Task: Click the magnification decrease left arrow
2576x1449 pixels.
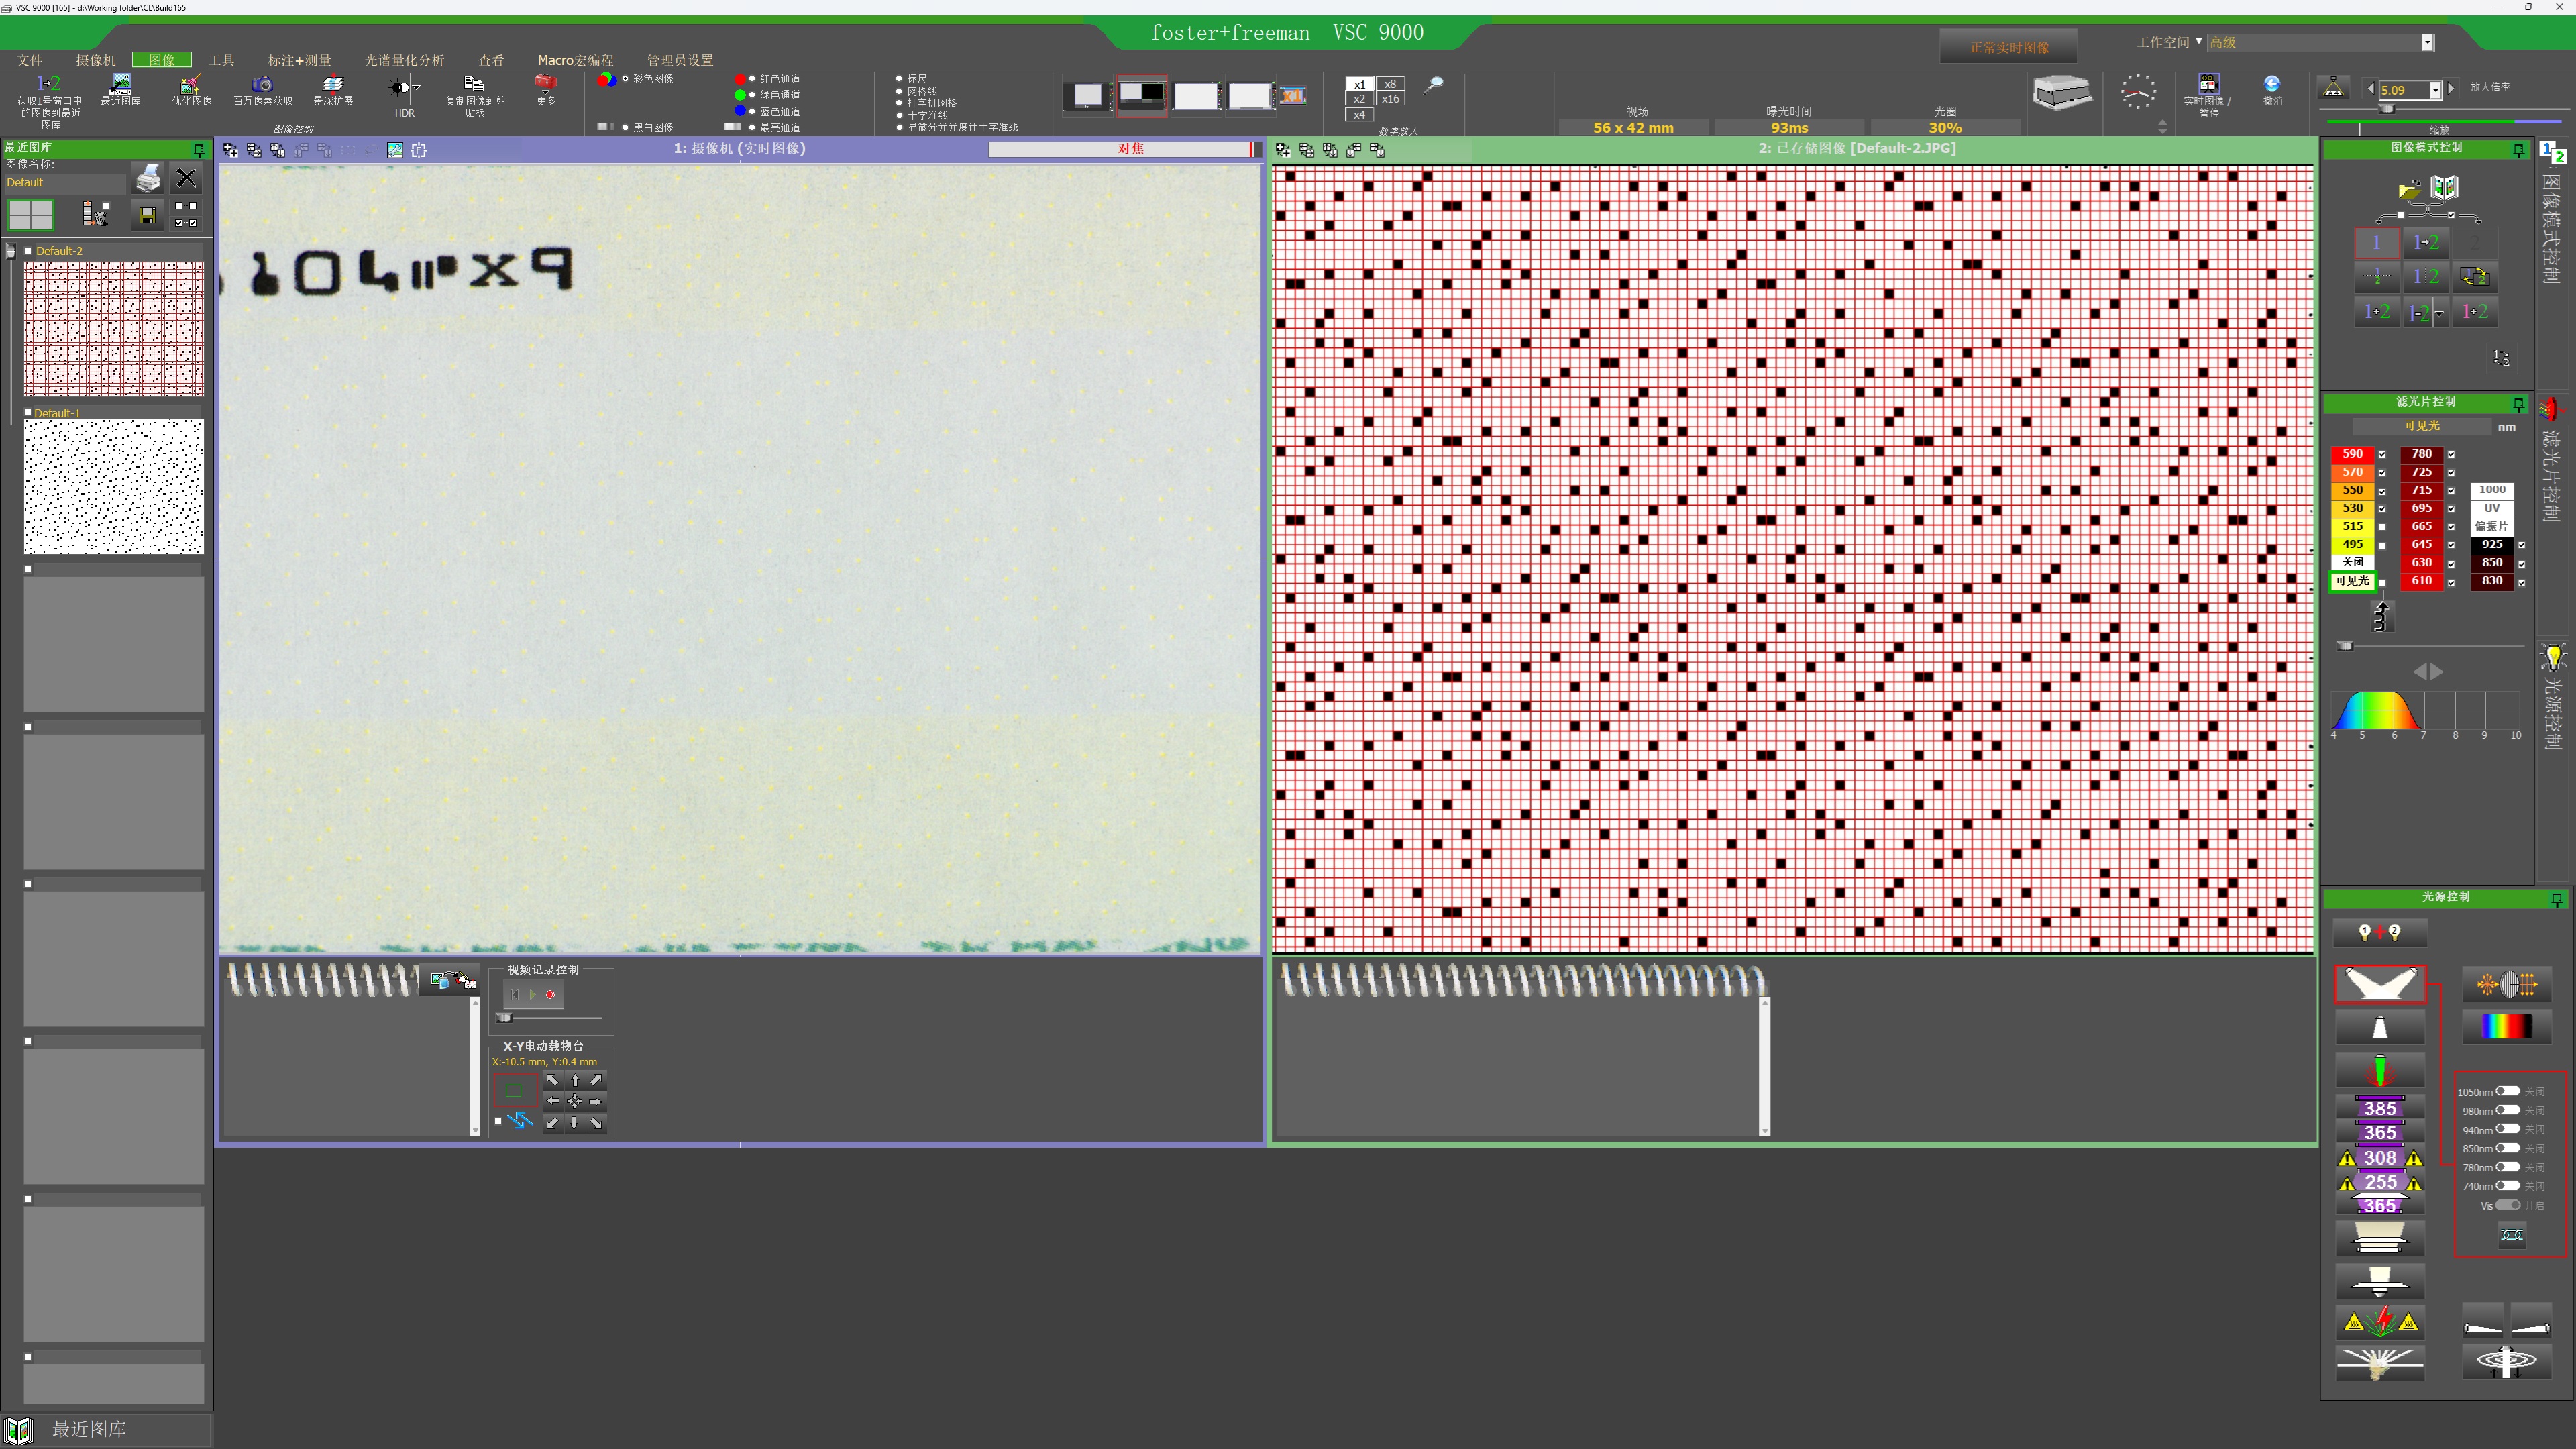Action: click(x=2370, y=89)
